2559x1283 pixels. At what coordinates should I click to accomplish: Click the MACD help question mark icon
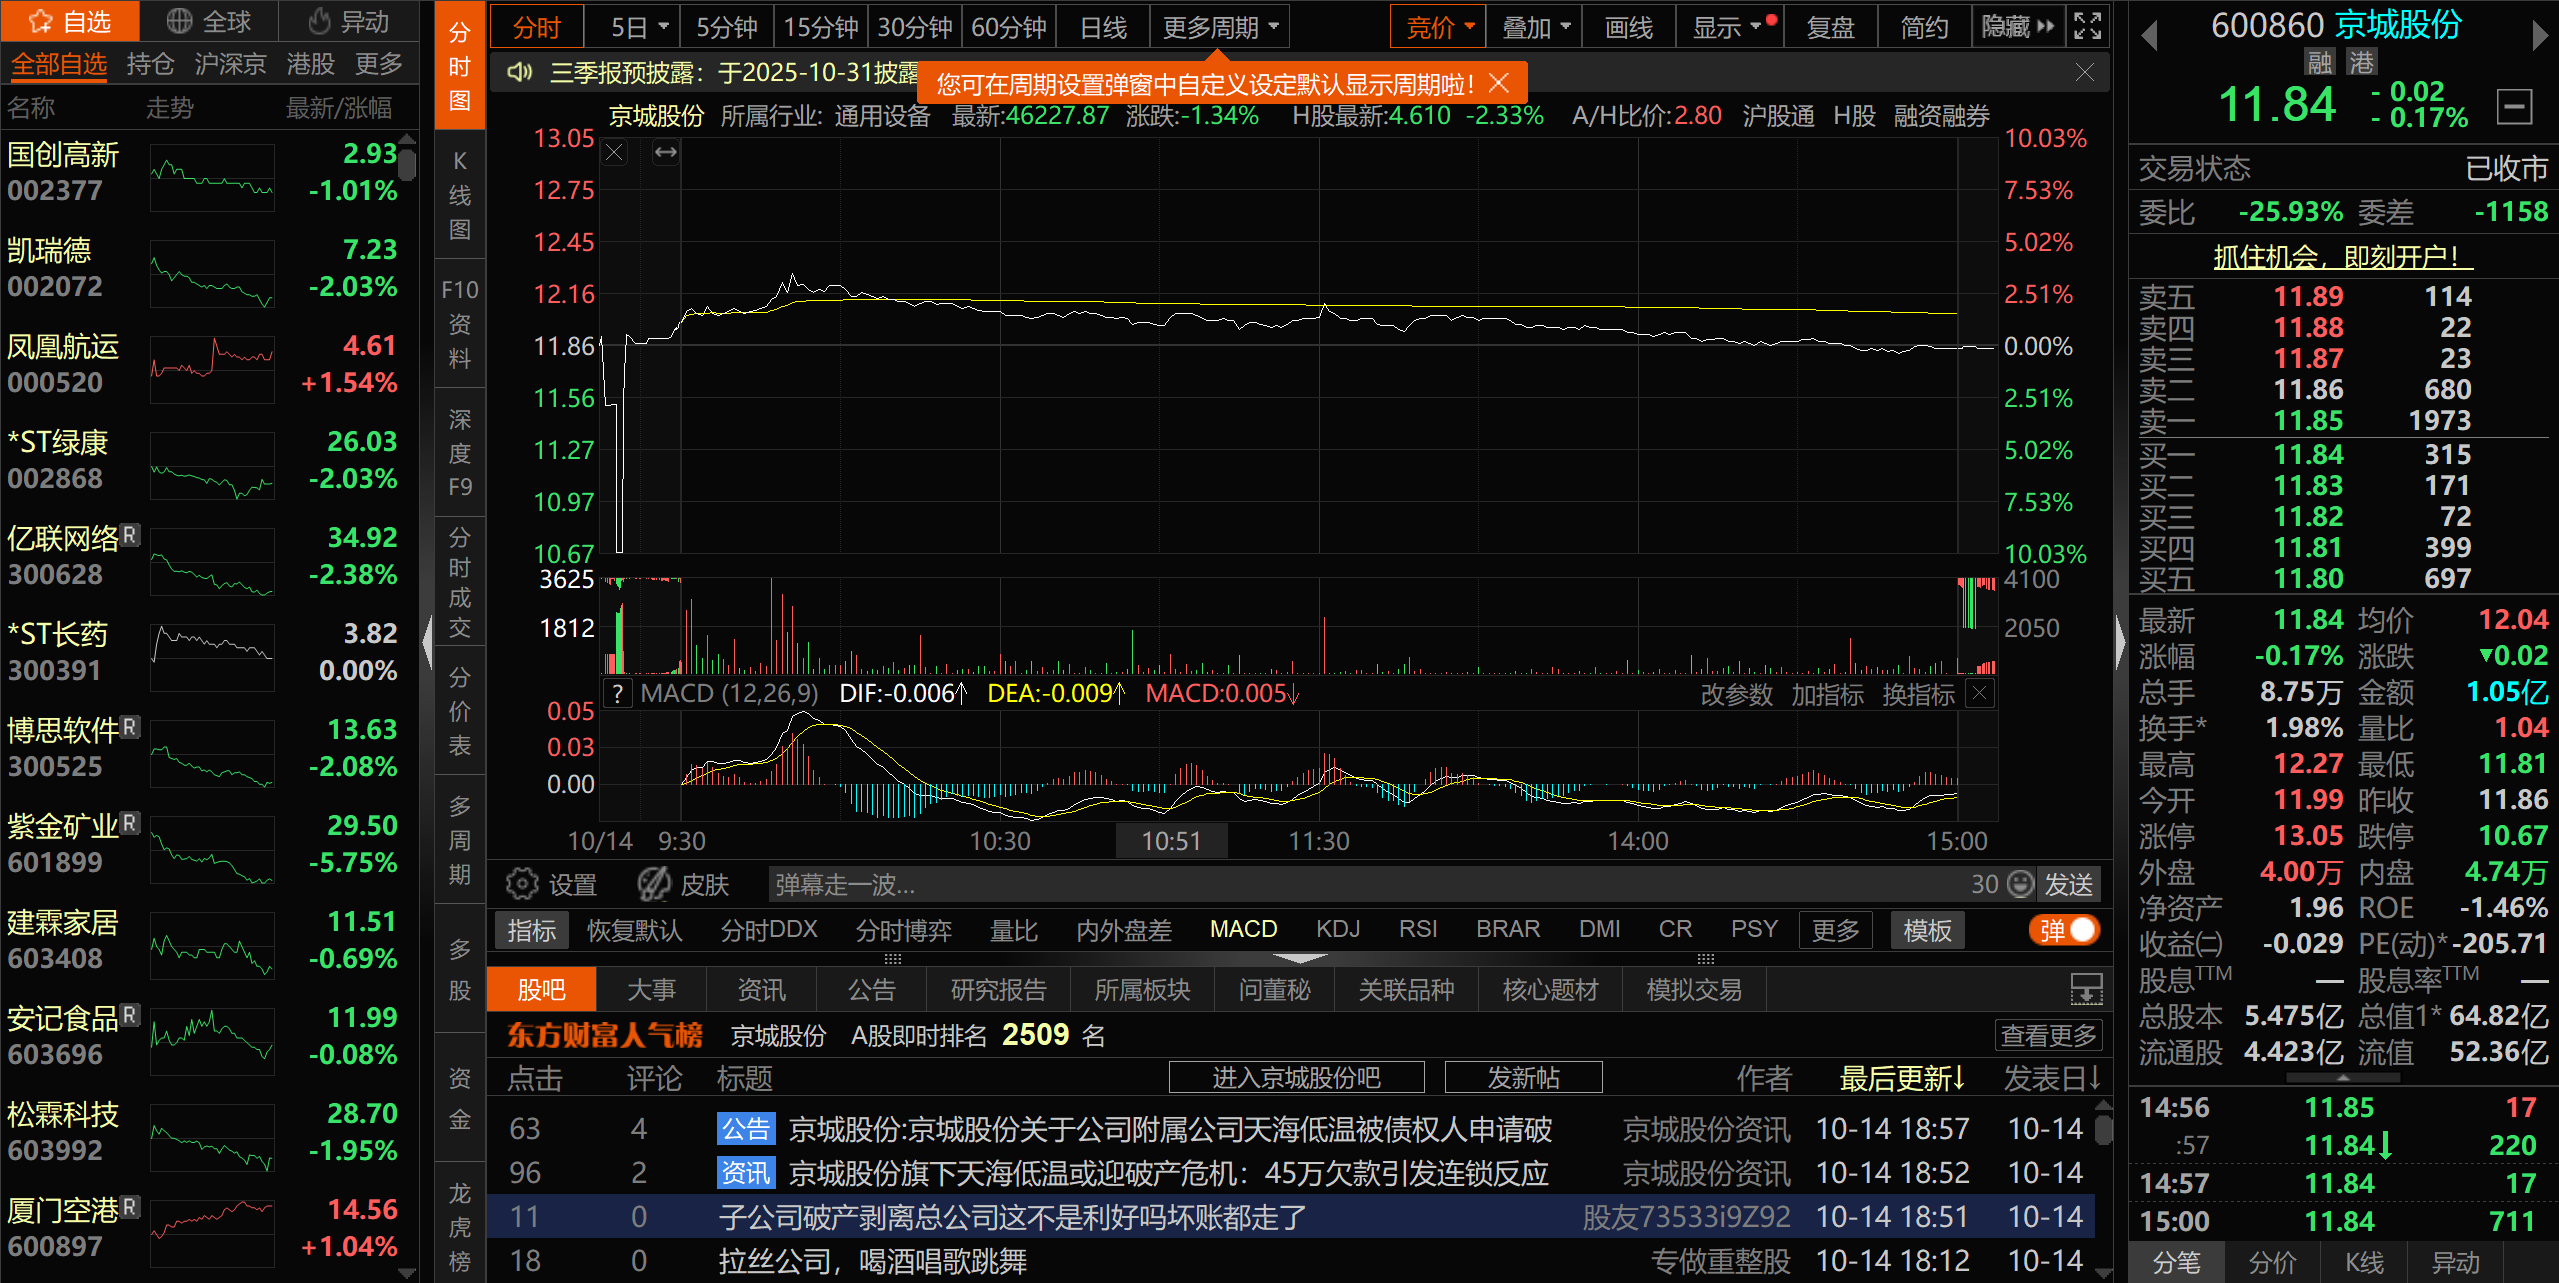pyautogui.click(x=618, y=694)
